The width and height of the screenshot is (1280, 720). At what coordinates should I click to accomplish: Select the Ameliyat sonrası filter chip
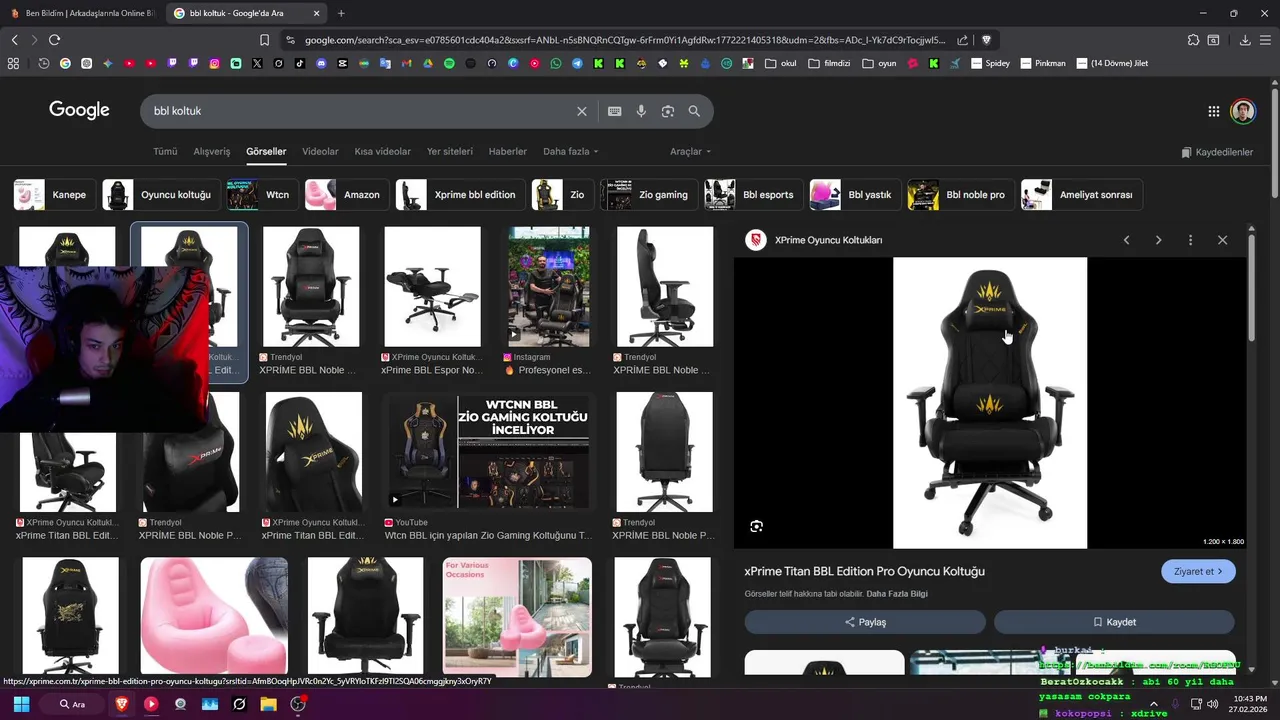pyautogui.click(x=1081, y=195)
